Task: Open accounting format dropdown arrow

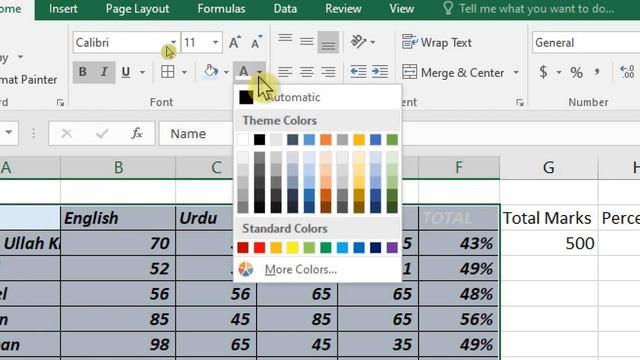Action: pyautogui.click(x=558, y=73)
